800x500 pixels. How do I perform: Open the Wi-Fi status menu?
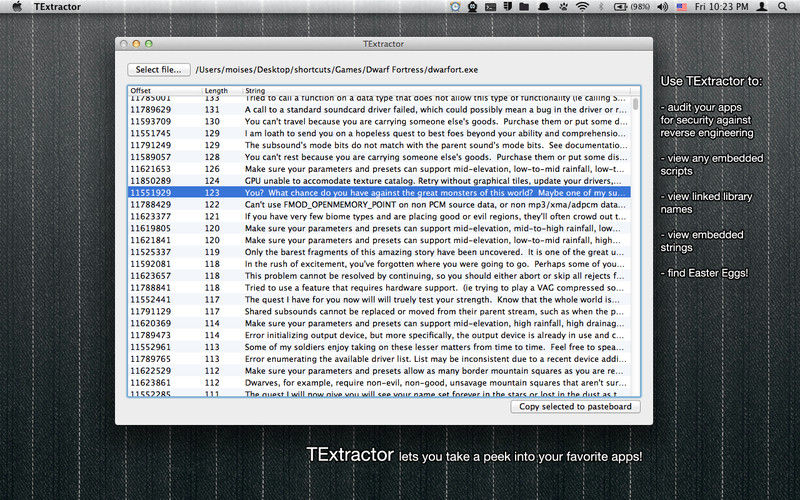click(582, 7)
